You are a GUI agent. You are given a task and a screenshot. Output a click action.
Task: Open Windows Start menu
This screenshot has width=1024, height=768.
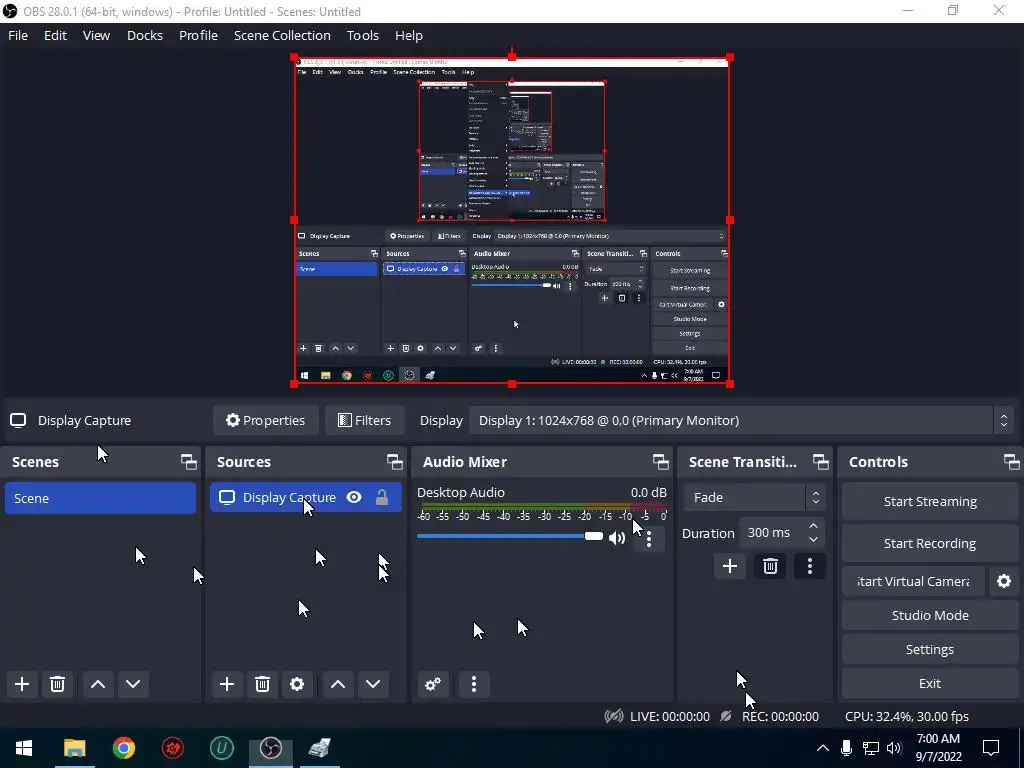pos(24,748)
